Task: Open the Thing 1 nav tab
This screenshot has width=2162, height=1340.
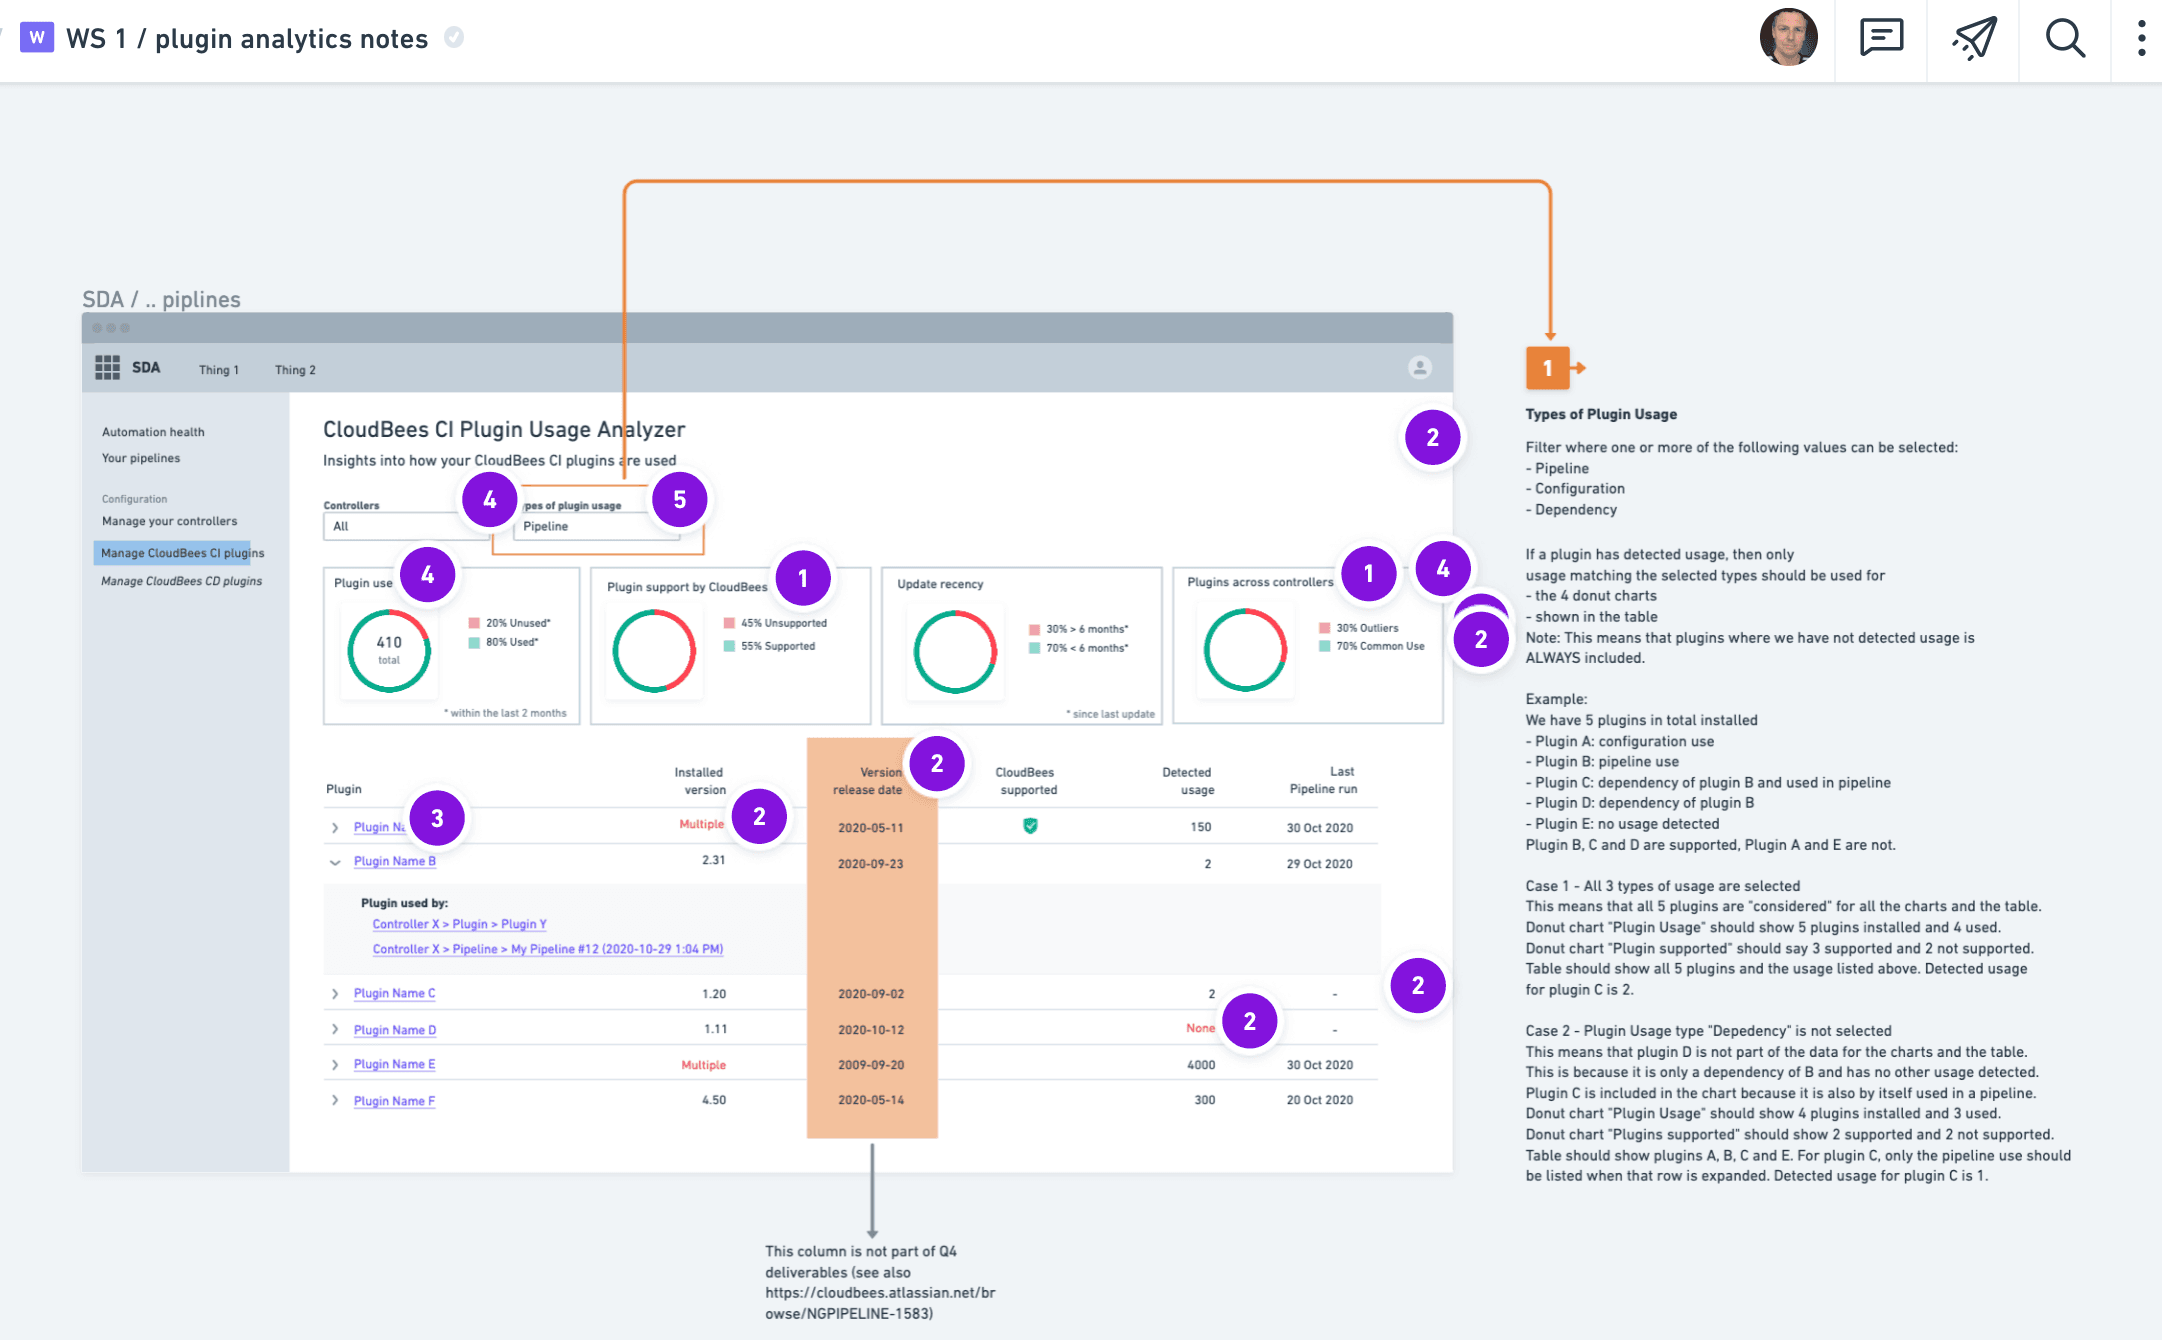Action: [x=218, y=370]
